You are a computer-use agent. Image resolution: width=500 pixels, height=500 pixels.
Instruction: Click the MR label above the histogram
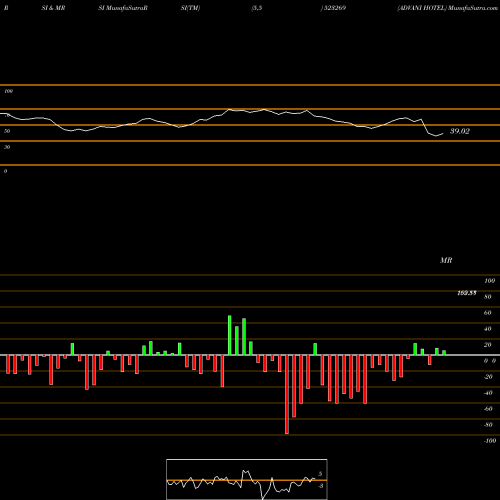tap(446, 260)
